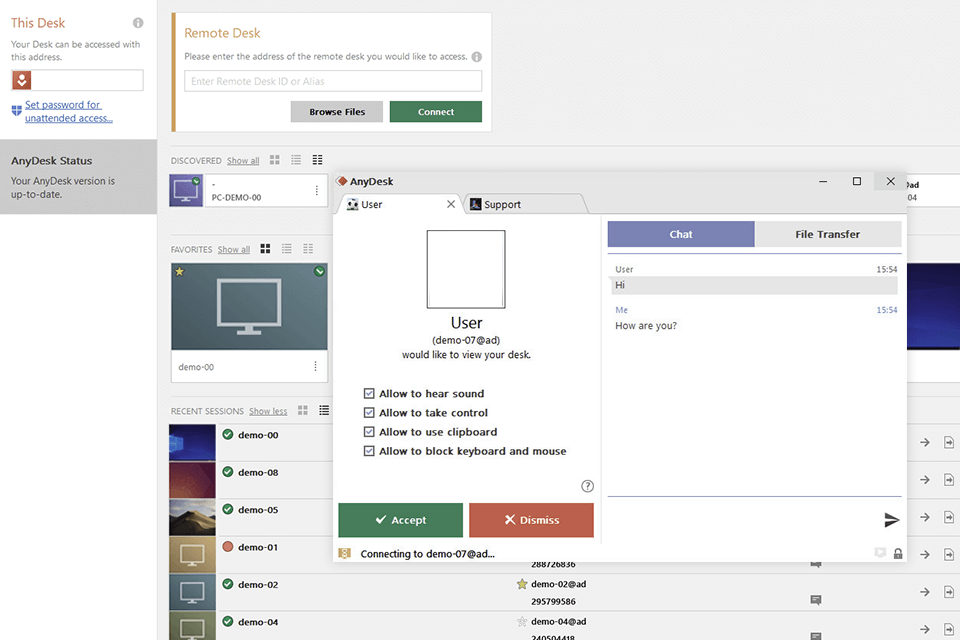Open the help question mark icon

pyautogui.click(x=588, y=486)
